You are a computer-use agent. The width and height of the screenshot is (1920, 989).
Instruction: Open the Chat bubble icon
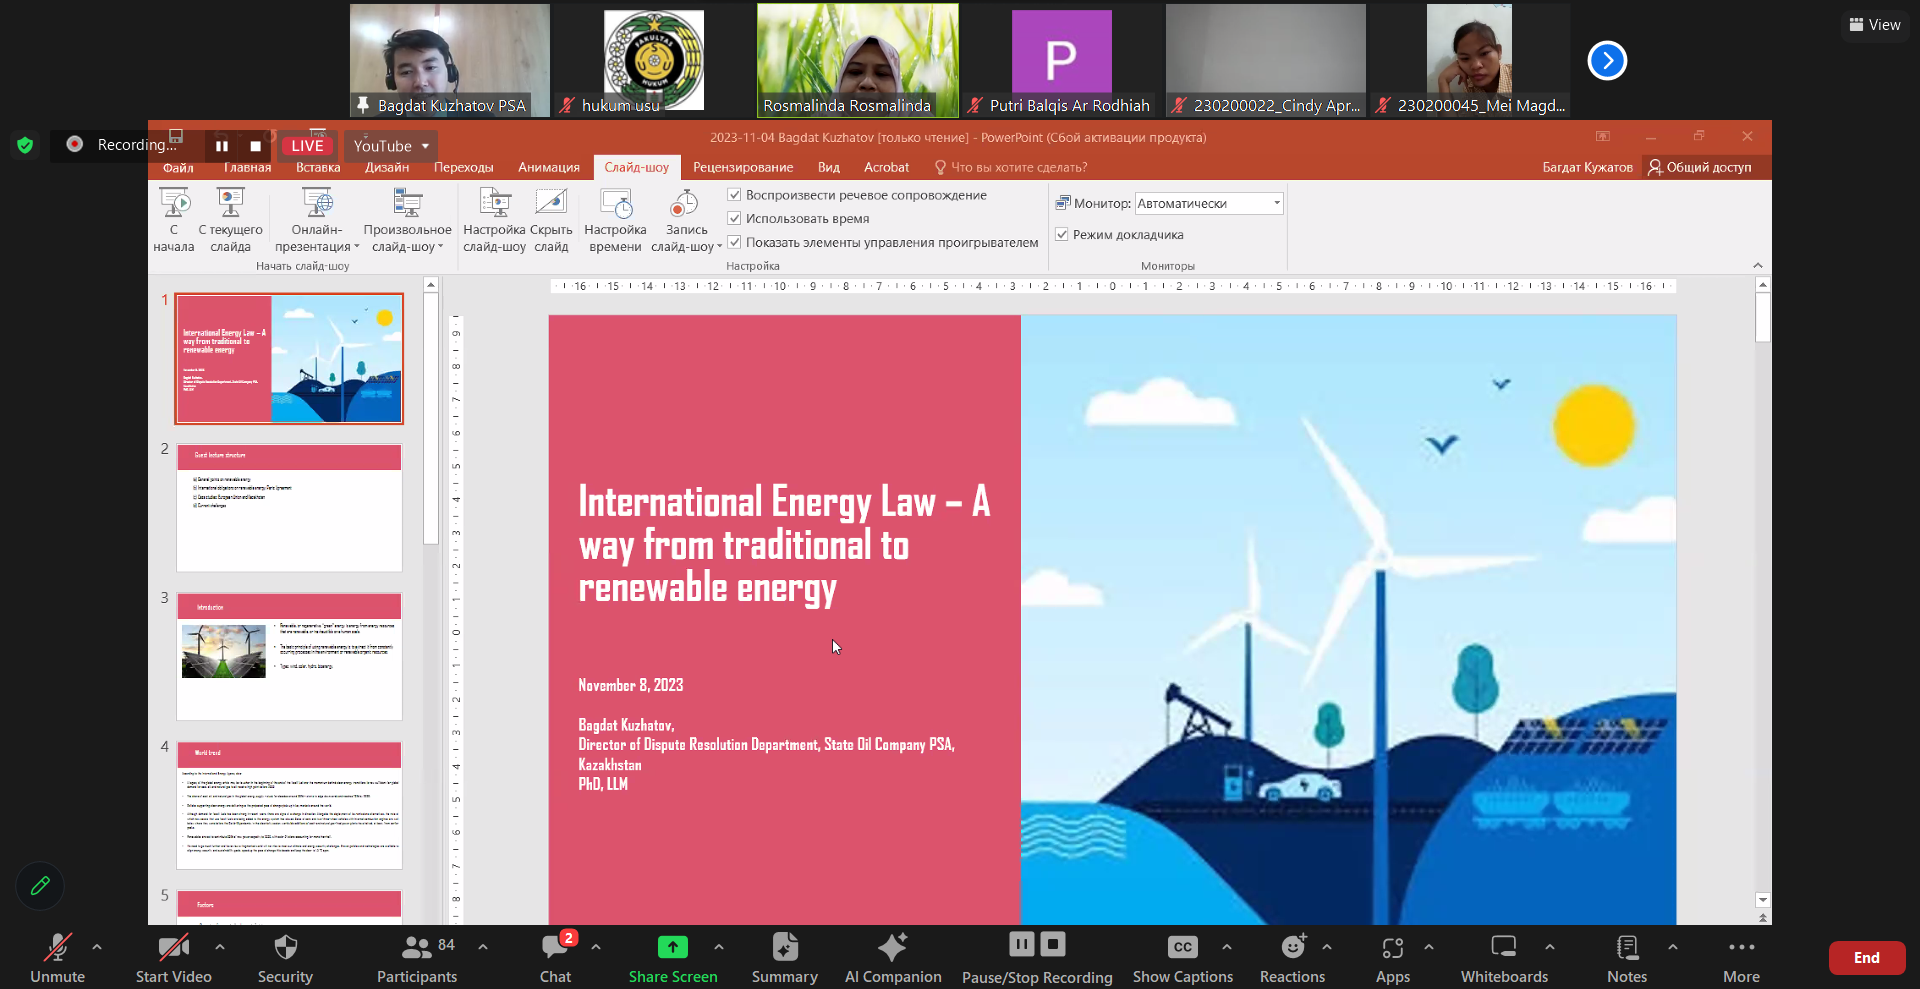(555, 947)
